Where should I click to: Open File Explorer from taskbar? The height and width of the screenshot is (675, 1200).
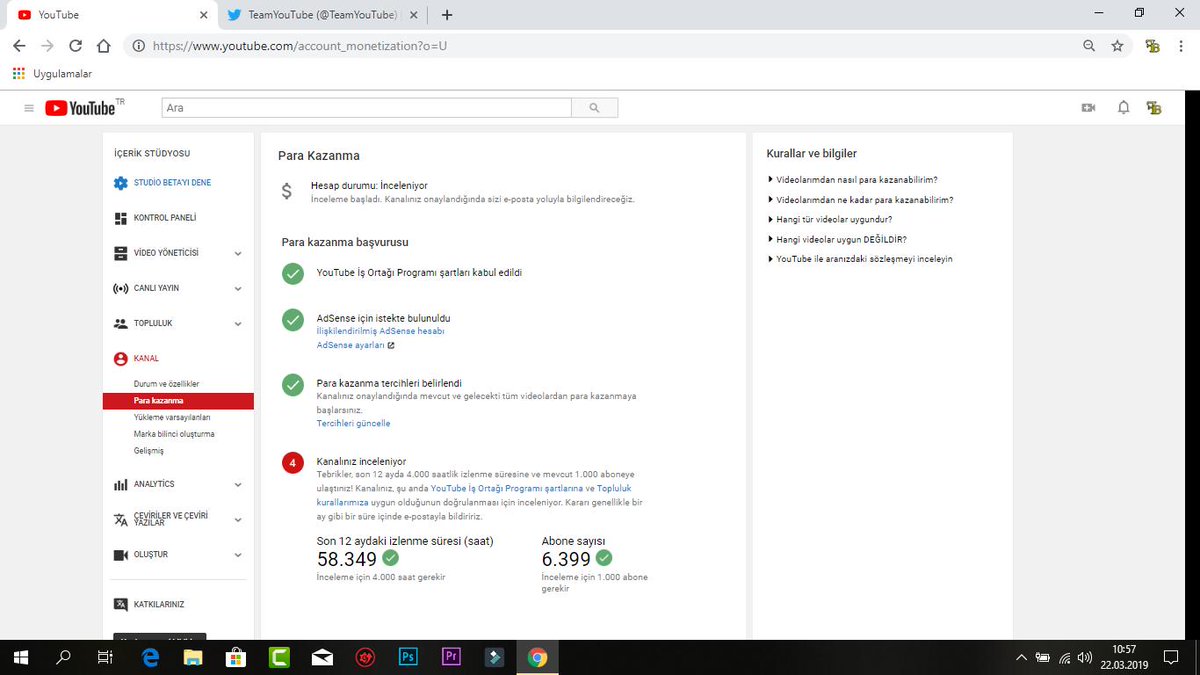tap(193, 657)
